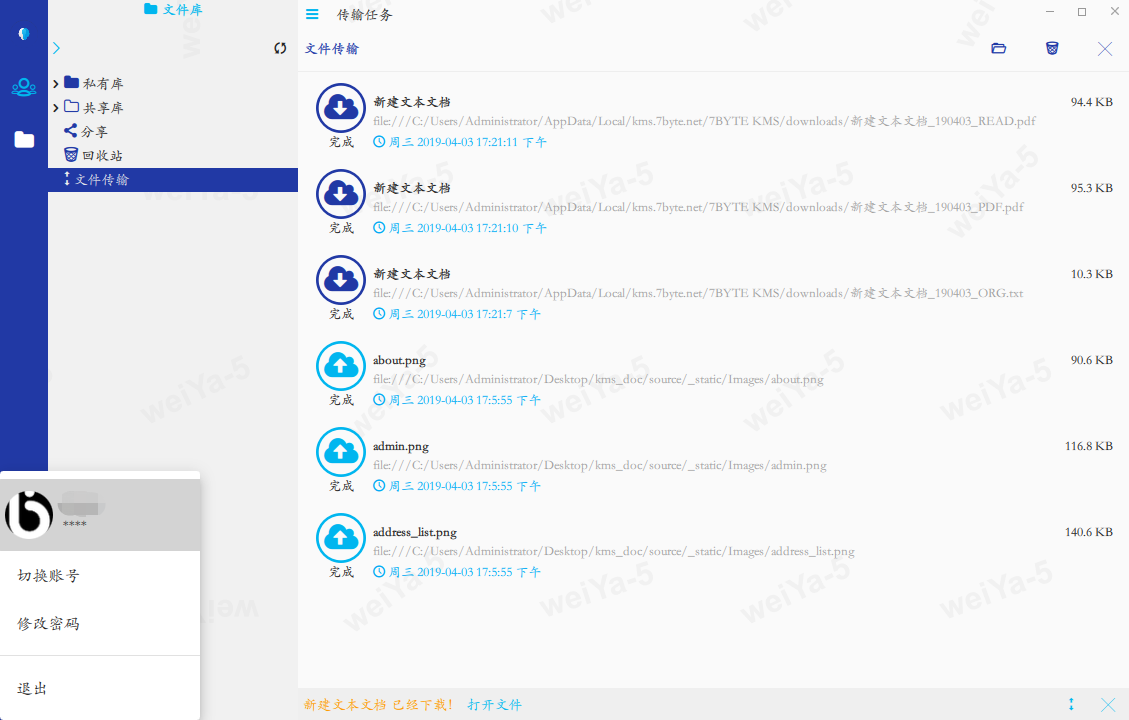Click the hamburger menu icon beside 传输任务

click(312, 14)
